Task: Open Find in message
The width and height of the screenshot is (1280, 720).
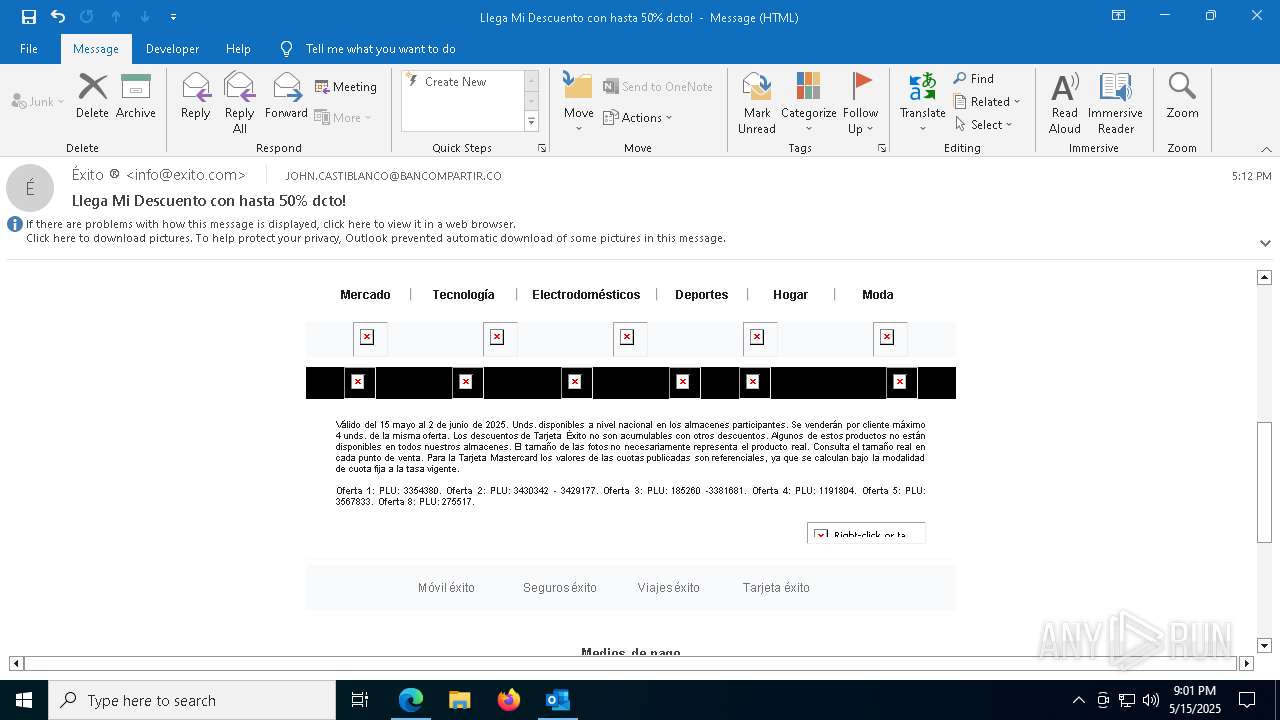Action: 974,79
